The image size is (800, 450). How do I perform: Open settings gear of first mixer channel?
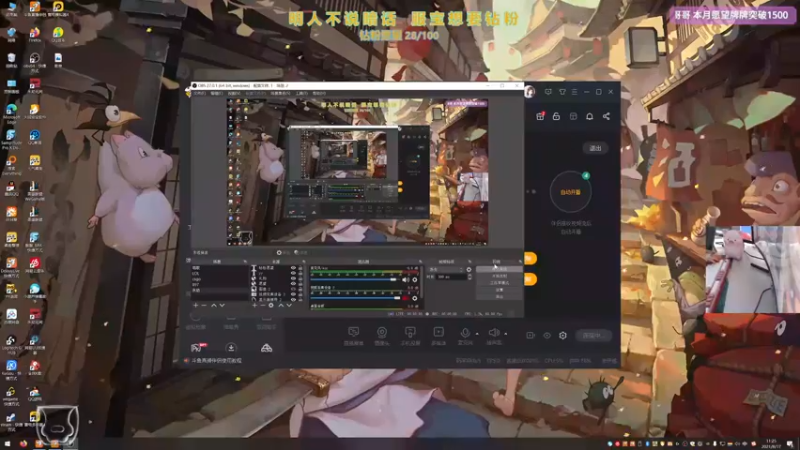pyautogui.click(x=415, y=280)
